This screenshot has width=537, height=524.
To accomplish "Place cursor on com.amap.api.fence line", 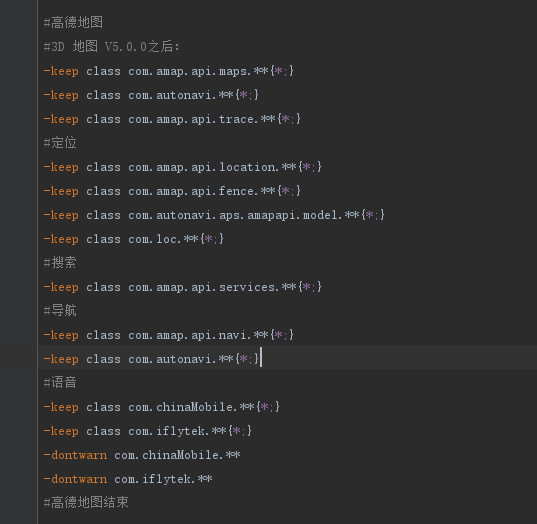I will (x=172, y=191).
